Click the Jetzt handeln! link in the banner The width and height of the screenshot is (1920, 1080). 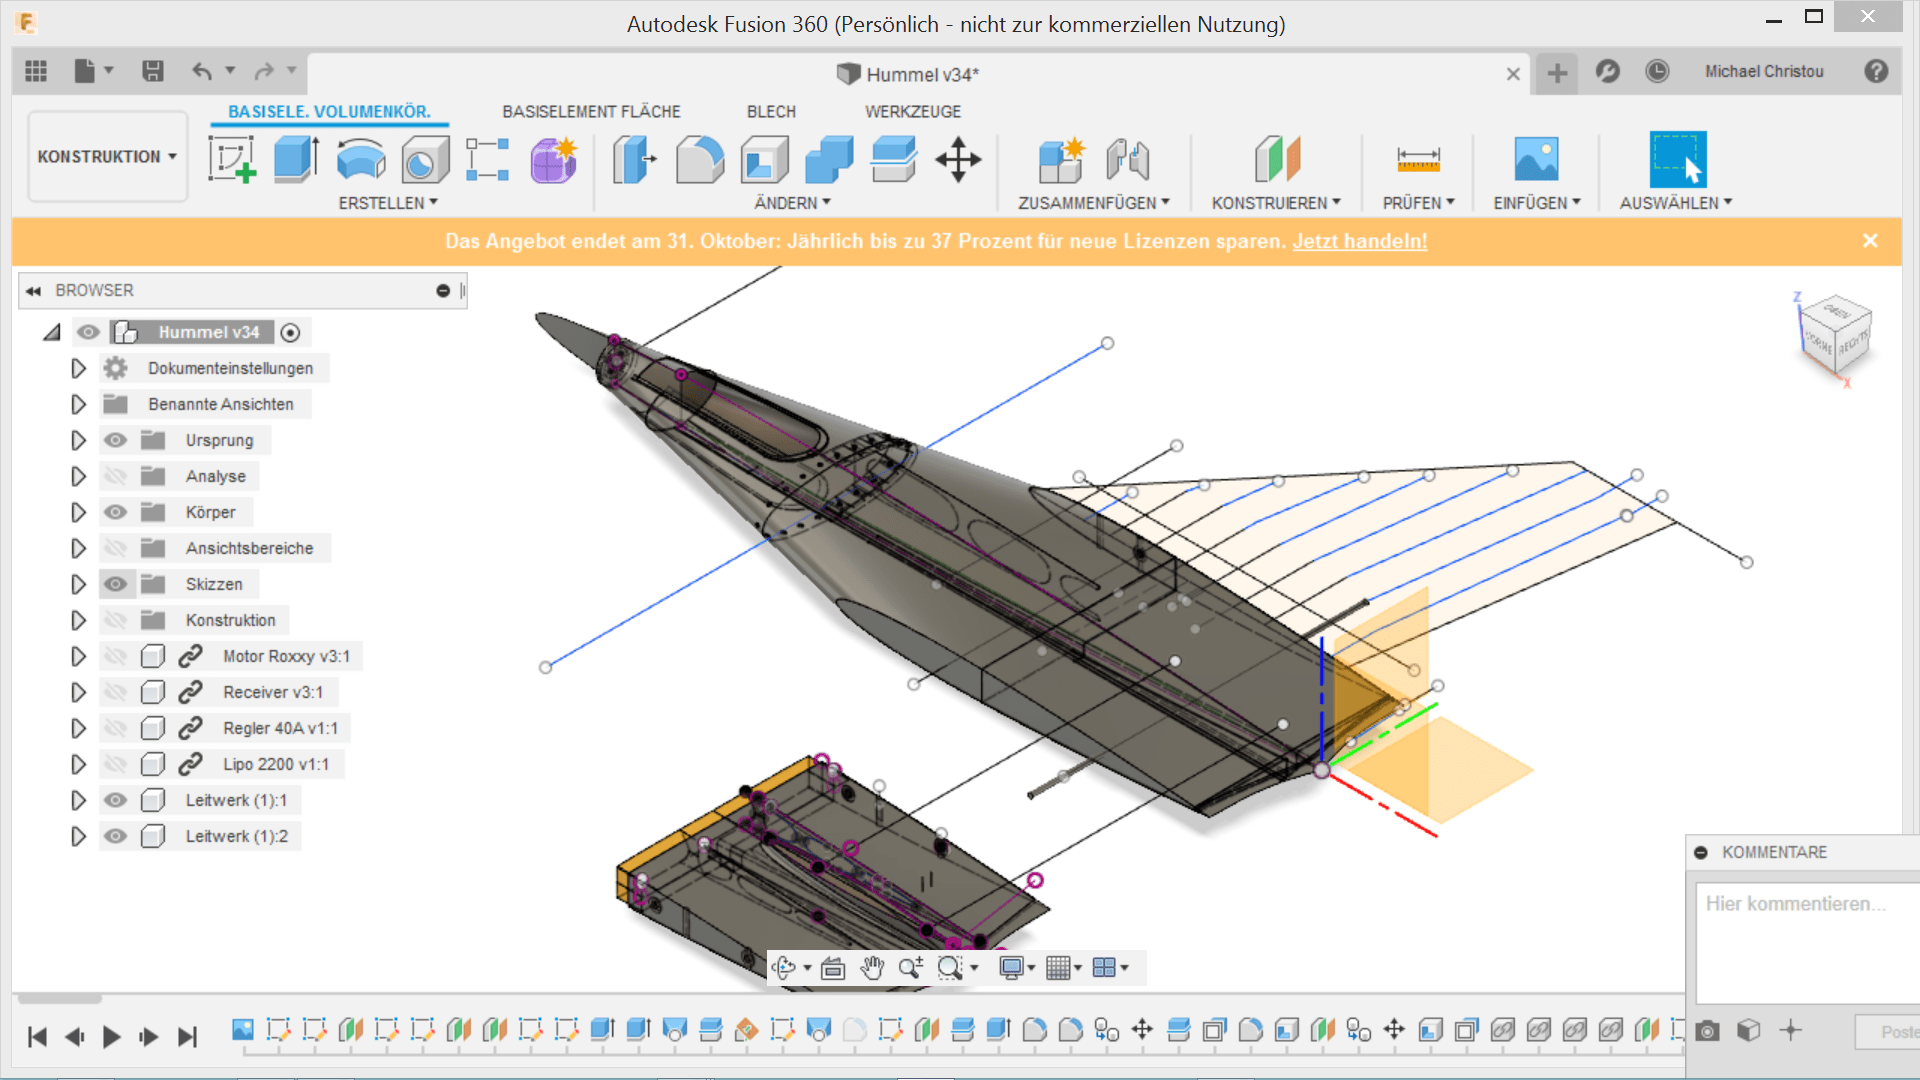coord(1360,241)
